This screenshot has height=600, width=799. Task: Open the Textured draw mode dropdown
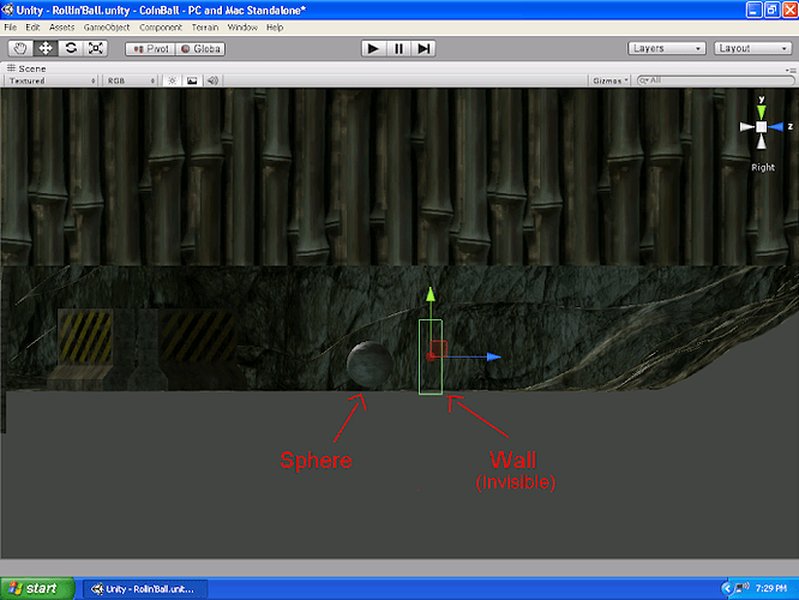point(51,81)
